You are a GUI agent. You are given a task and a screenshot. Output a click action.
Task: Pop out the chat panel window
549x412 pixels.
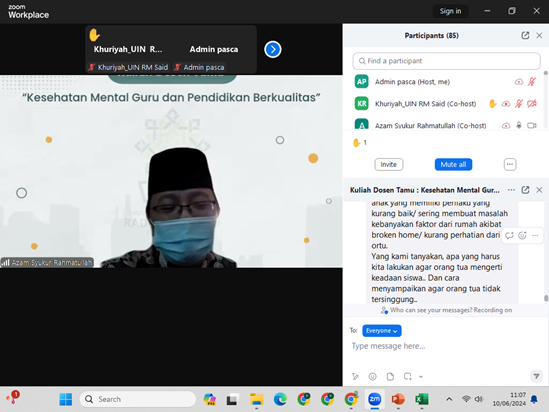point(525,190)
